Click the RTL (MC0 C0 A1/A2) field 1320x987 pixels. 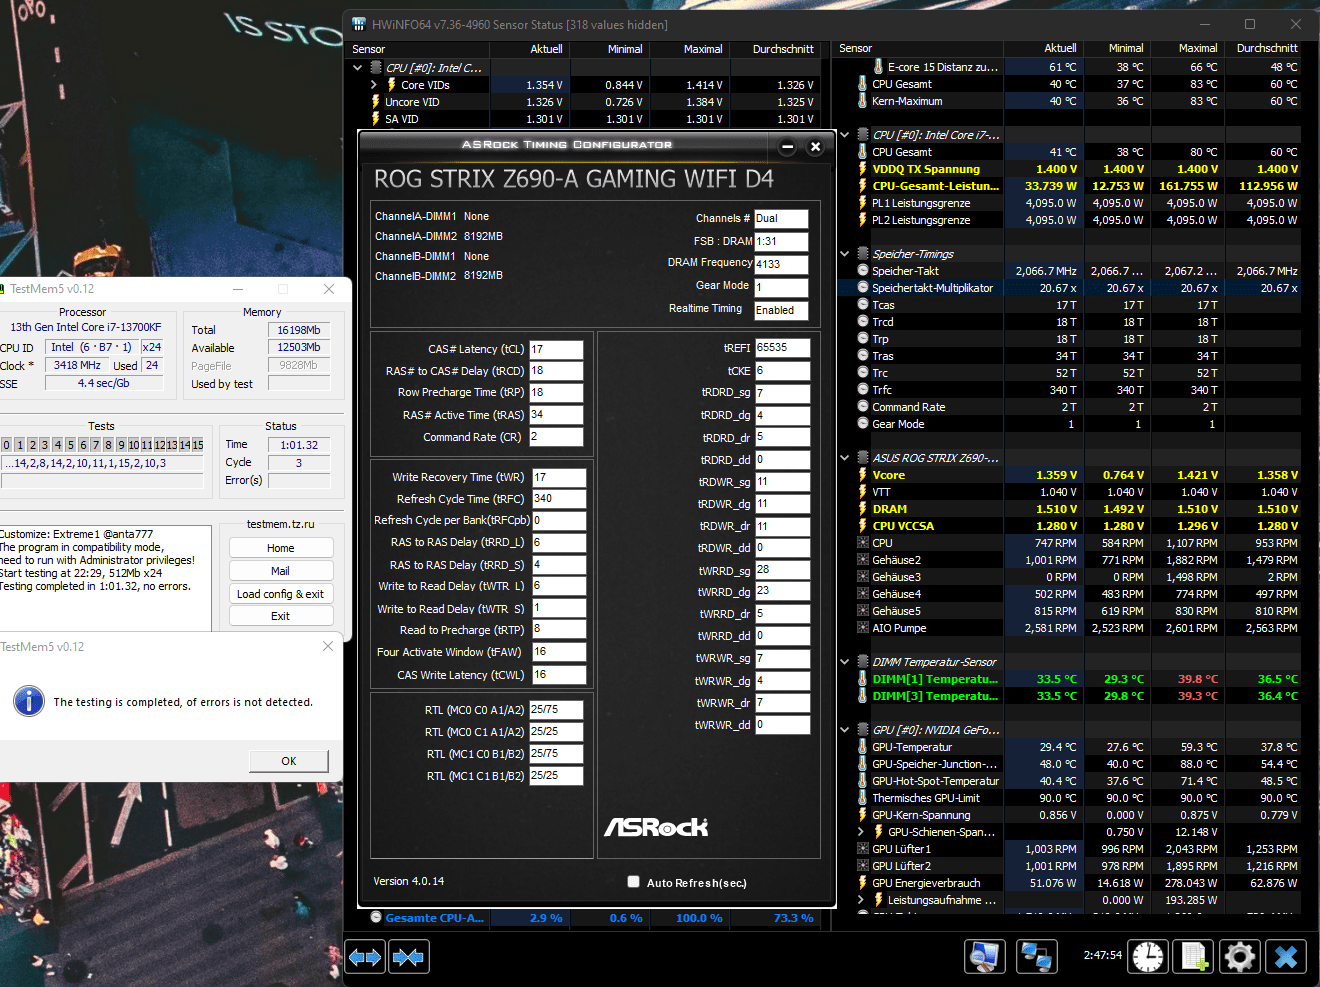click(556, 710)
